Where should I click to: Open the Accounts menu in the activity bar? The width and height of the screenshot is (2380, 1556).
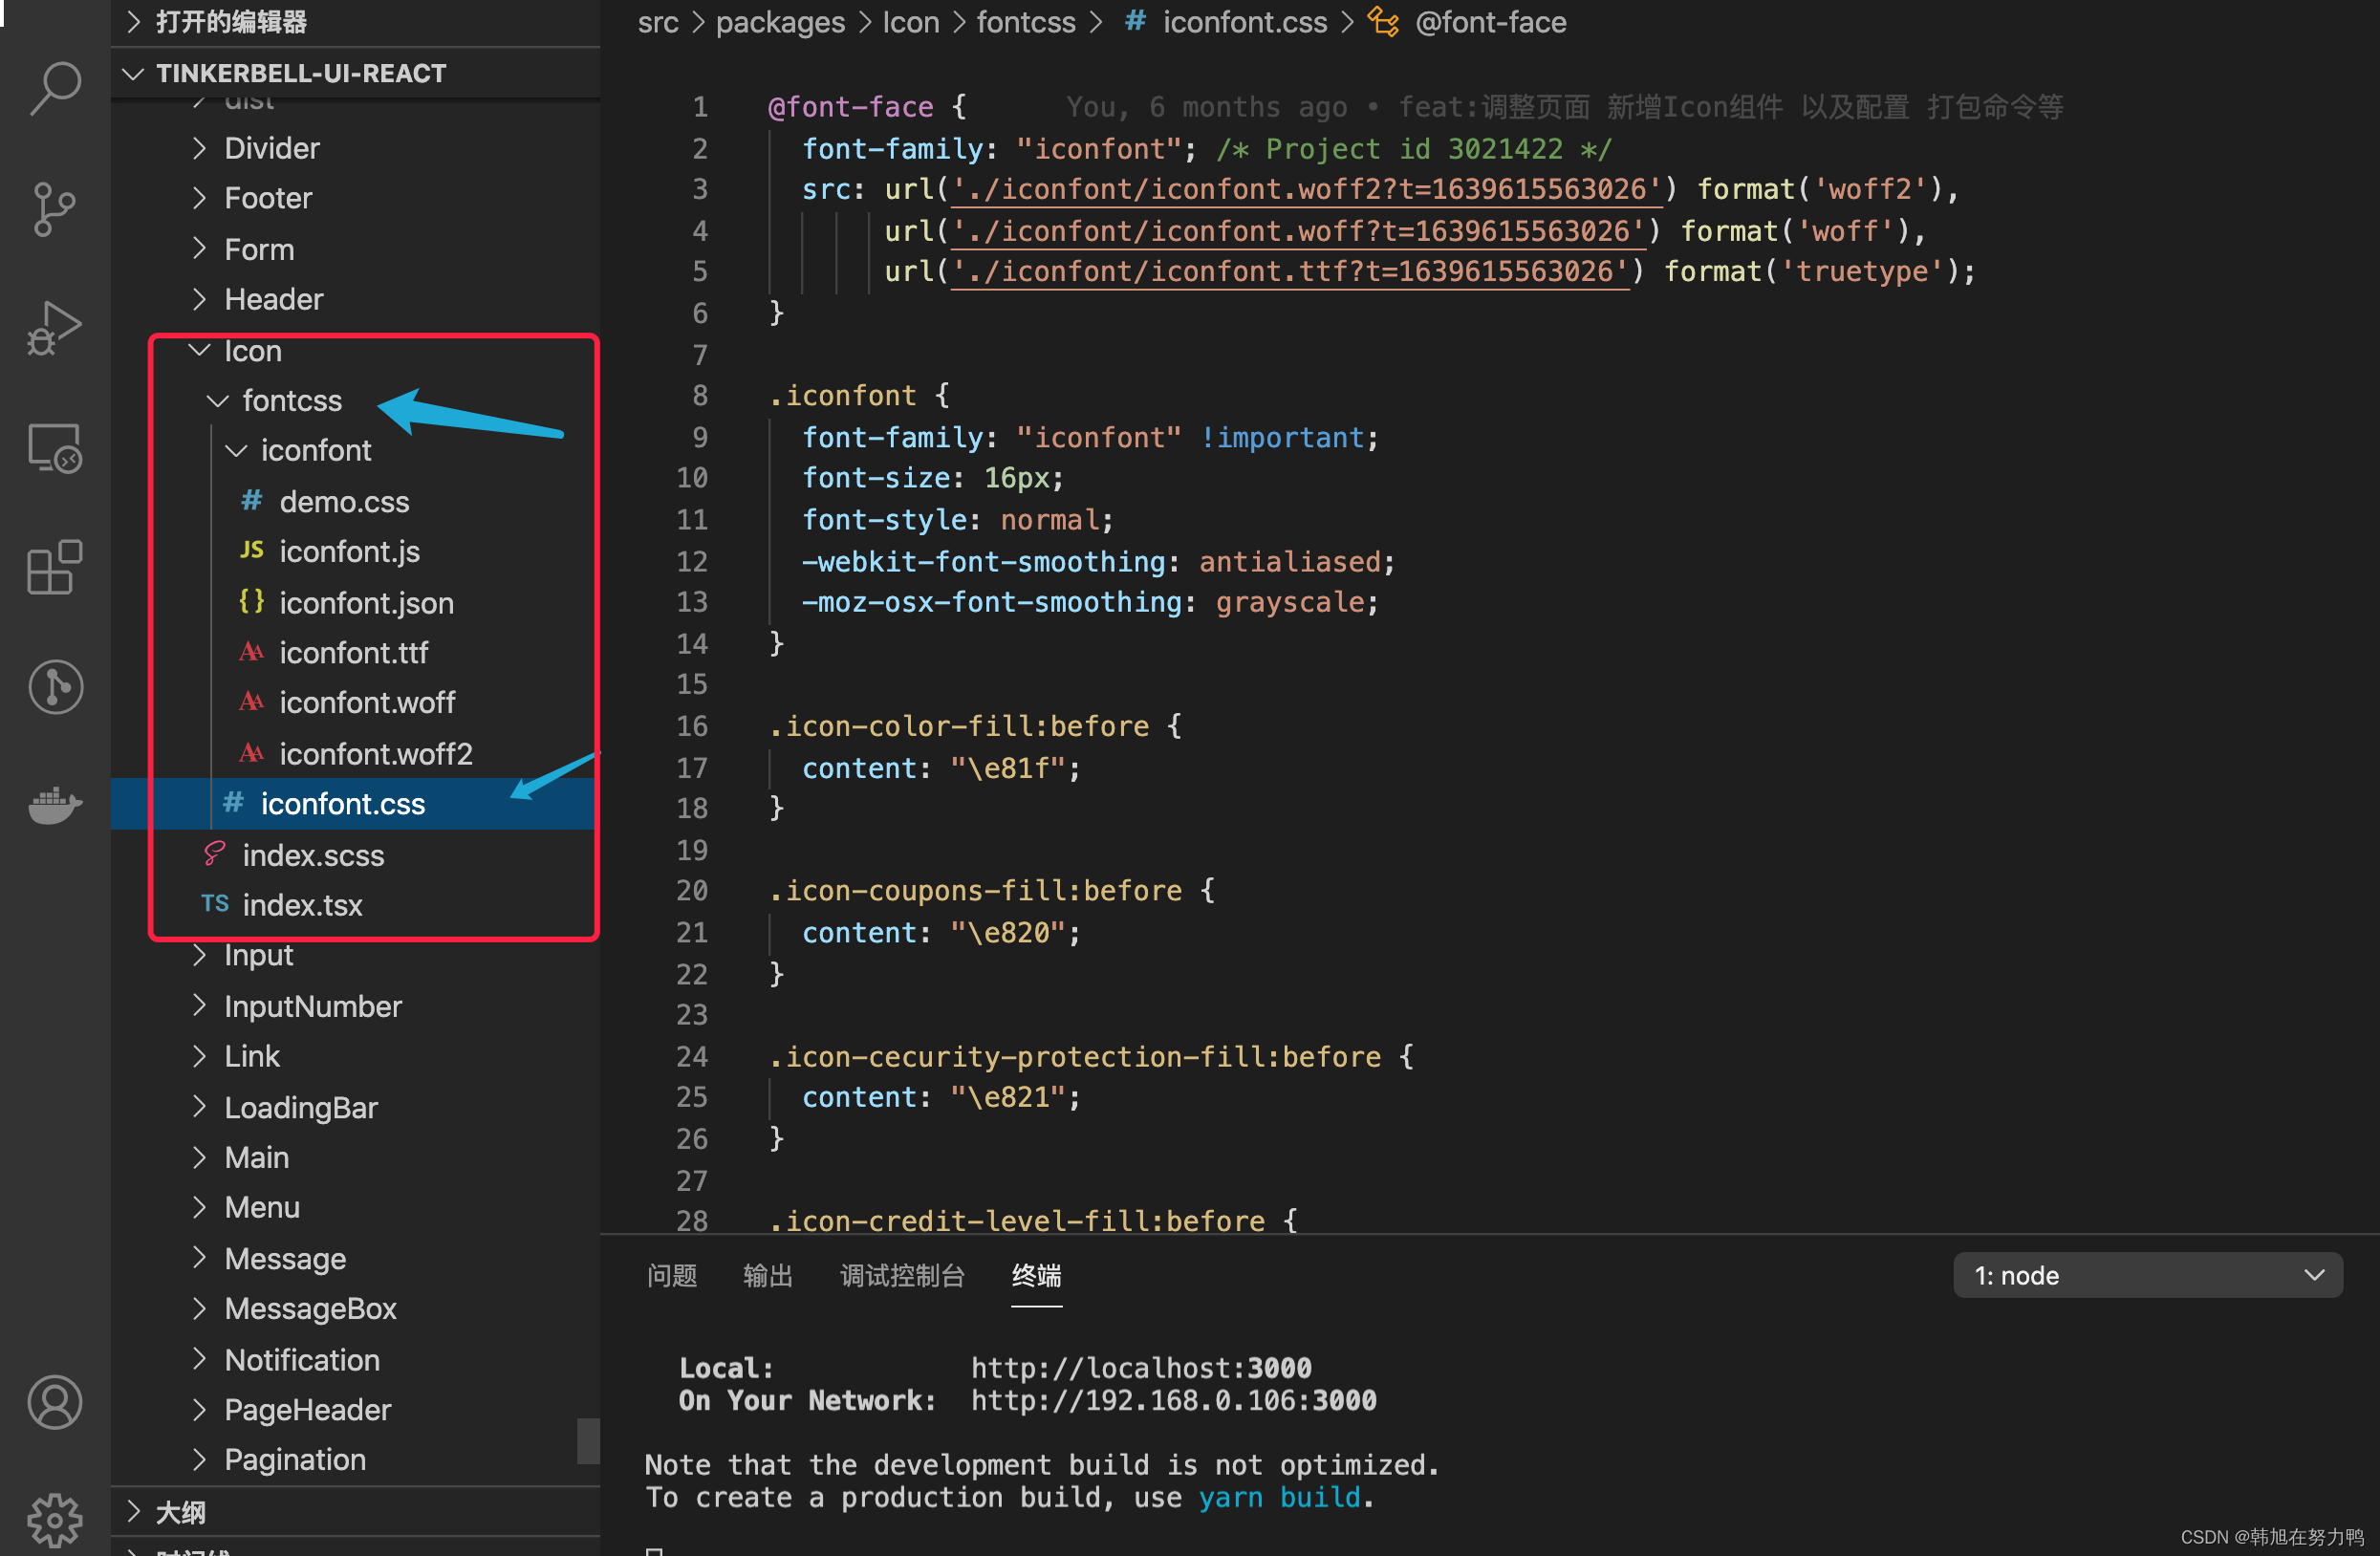point(55,1402)
